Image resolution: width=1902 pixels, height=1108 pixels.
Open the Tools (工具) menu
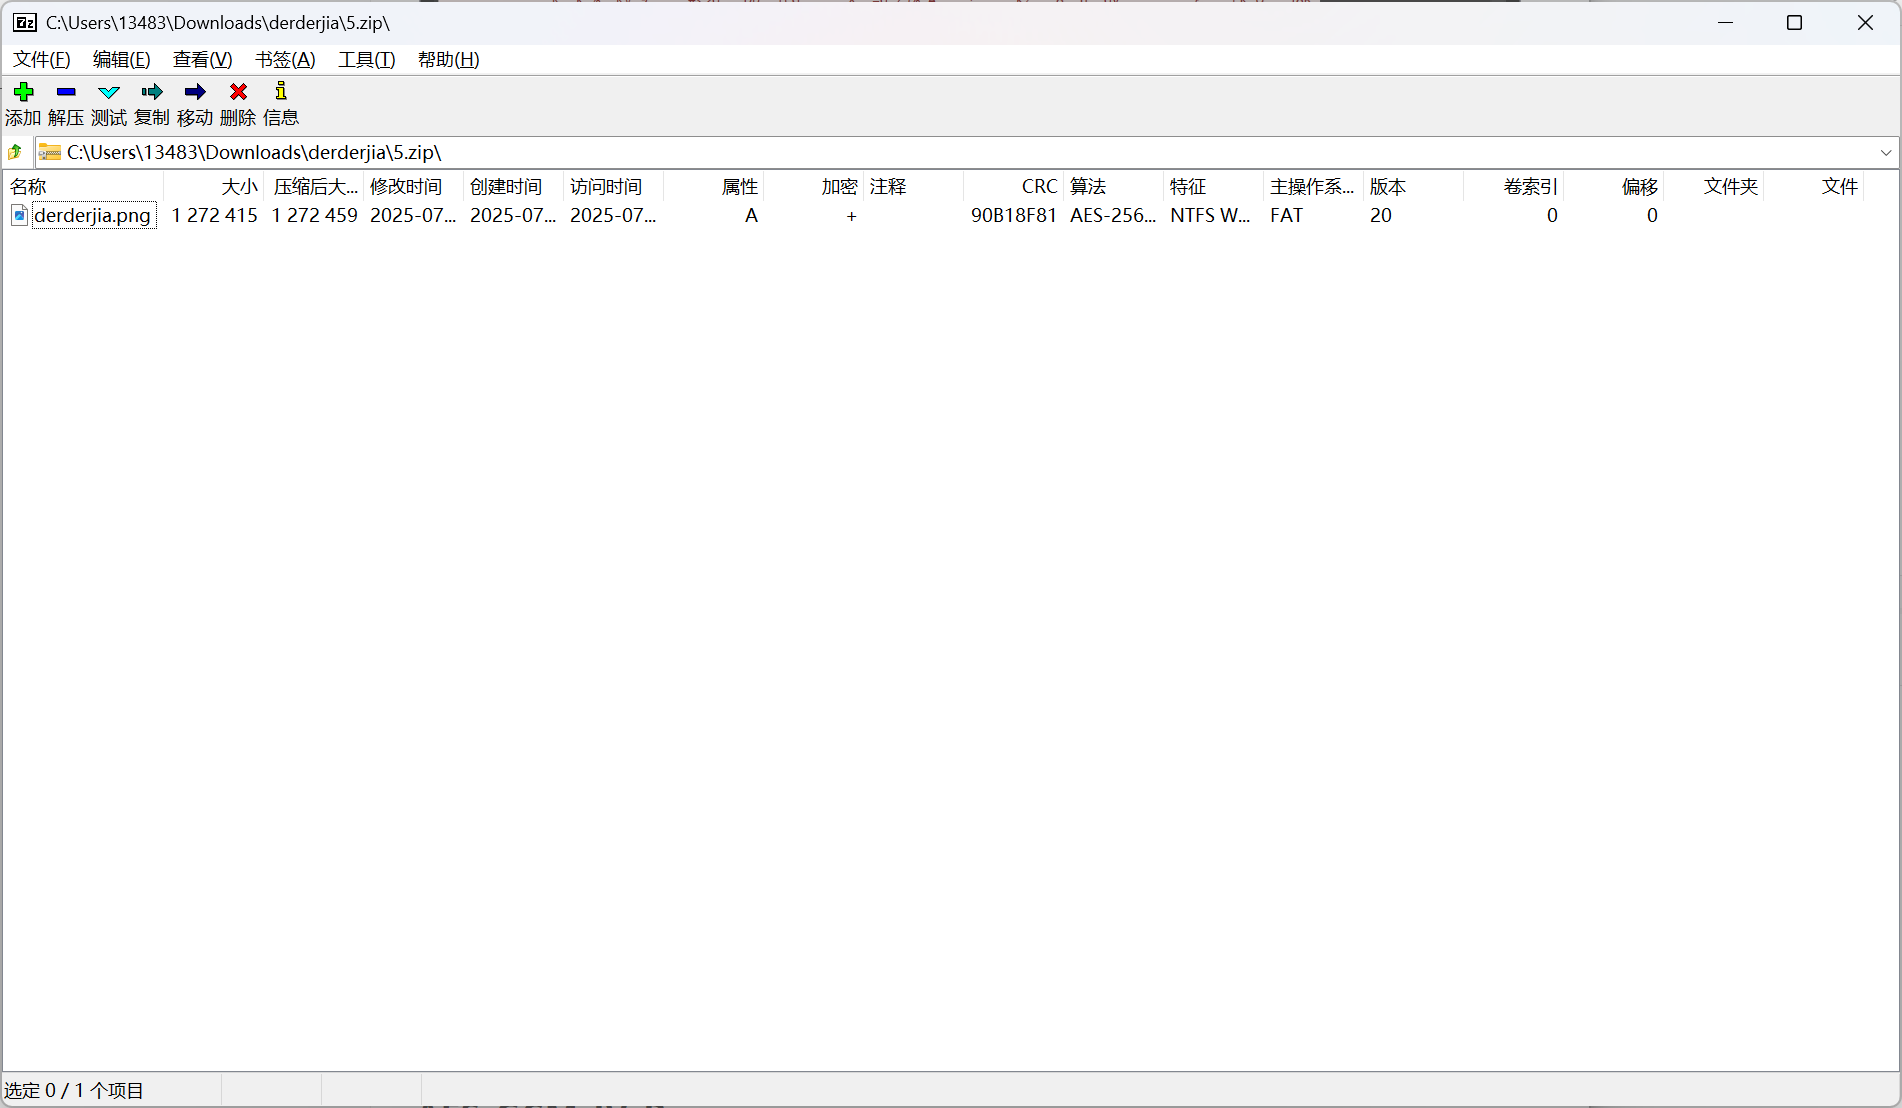[366, 60]
